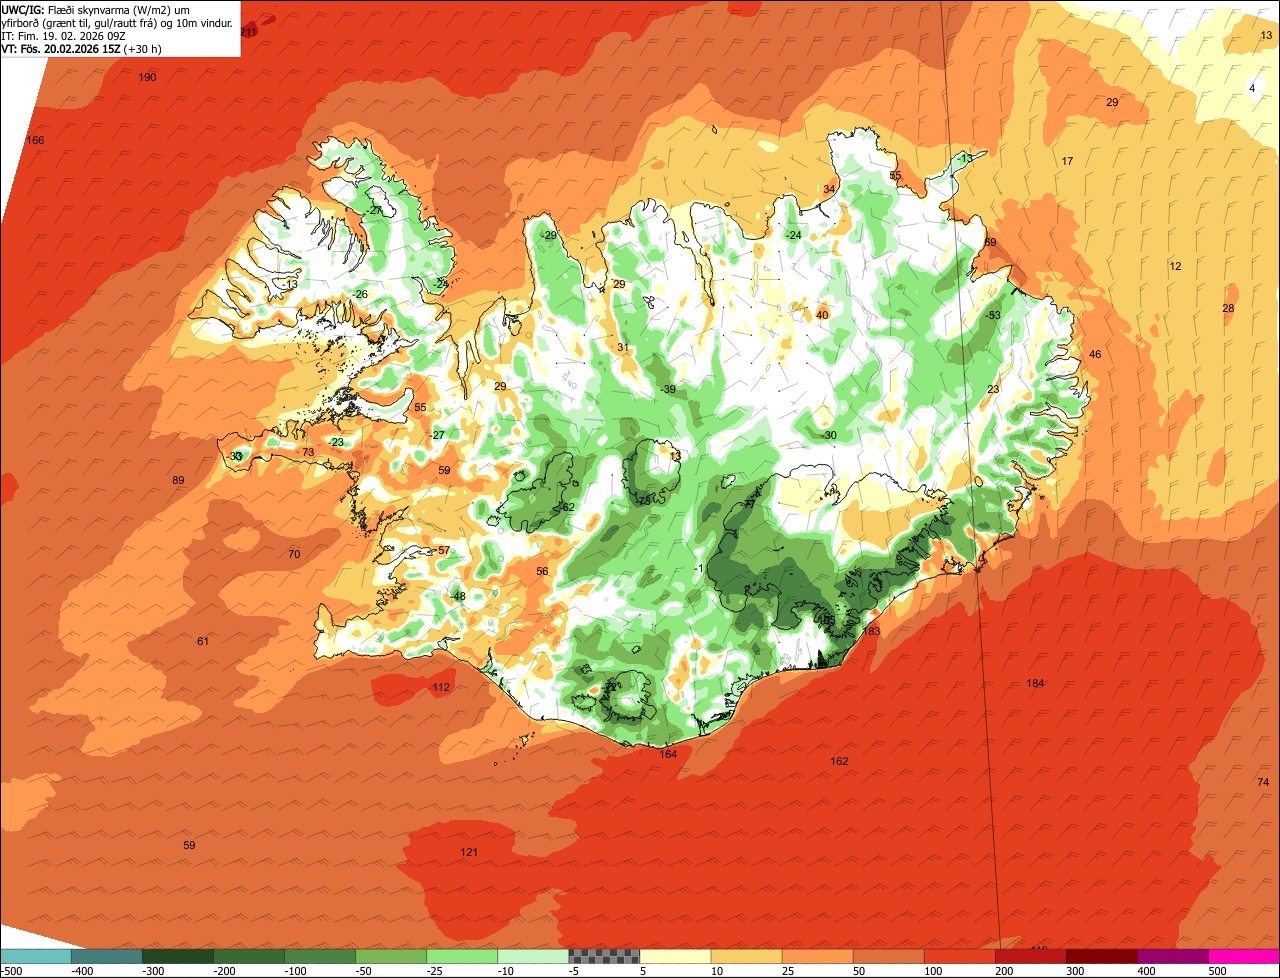Pick the dark maroon 300 legend swatch

point(1101,956)
